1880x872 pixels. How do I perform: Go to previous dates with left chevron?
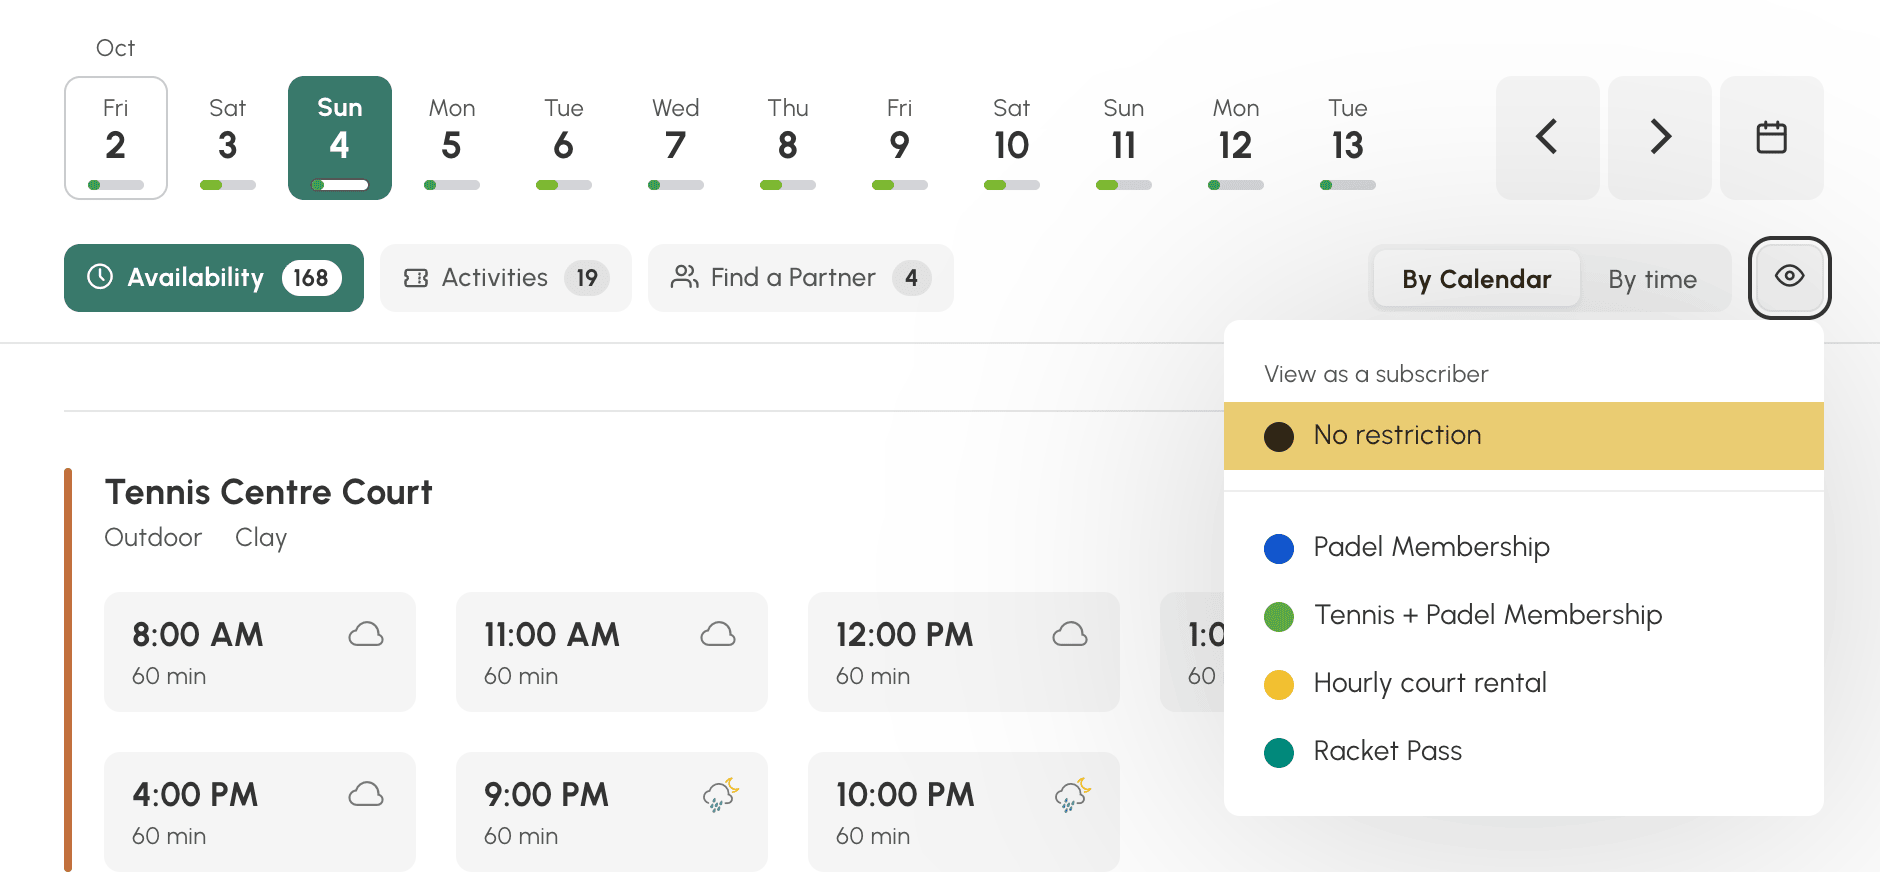pyautogui.click(x=1547, y=137)
